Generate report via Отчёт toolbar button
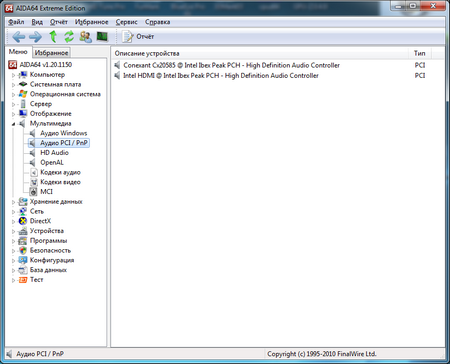The width and height of the screenshot is (450, 364). [138, 37]
